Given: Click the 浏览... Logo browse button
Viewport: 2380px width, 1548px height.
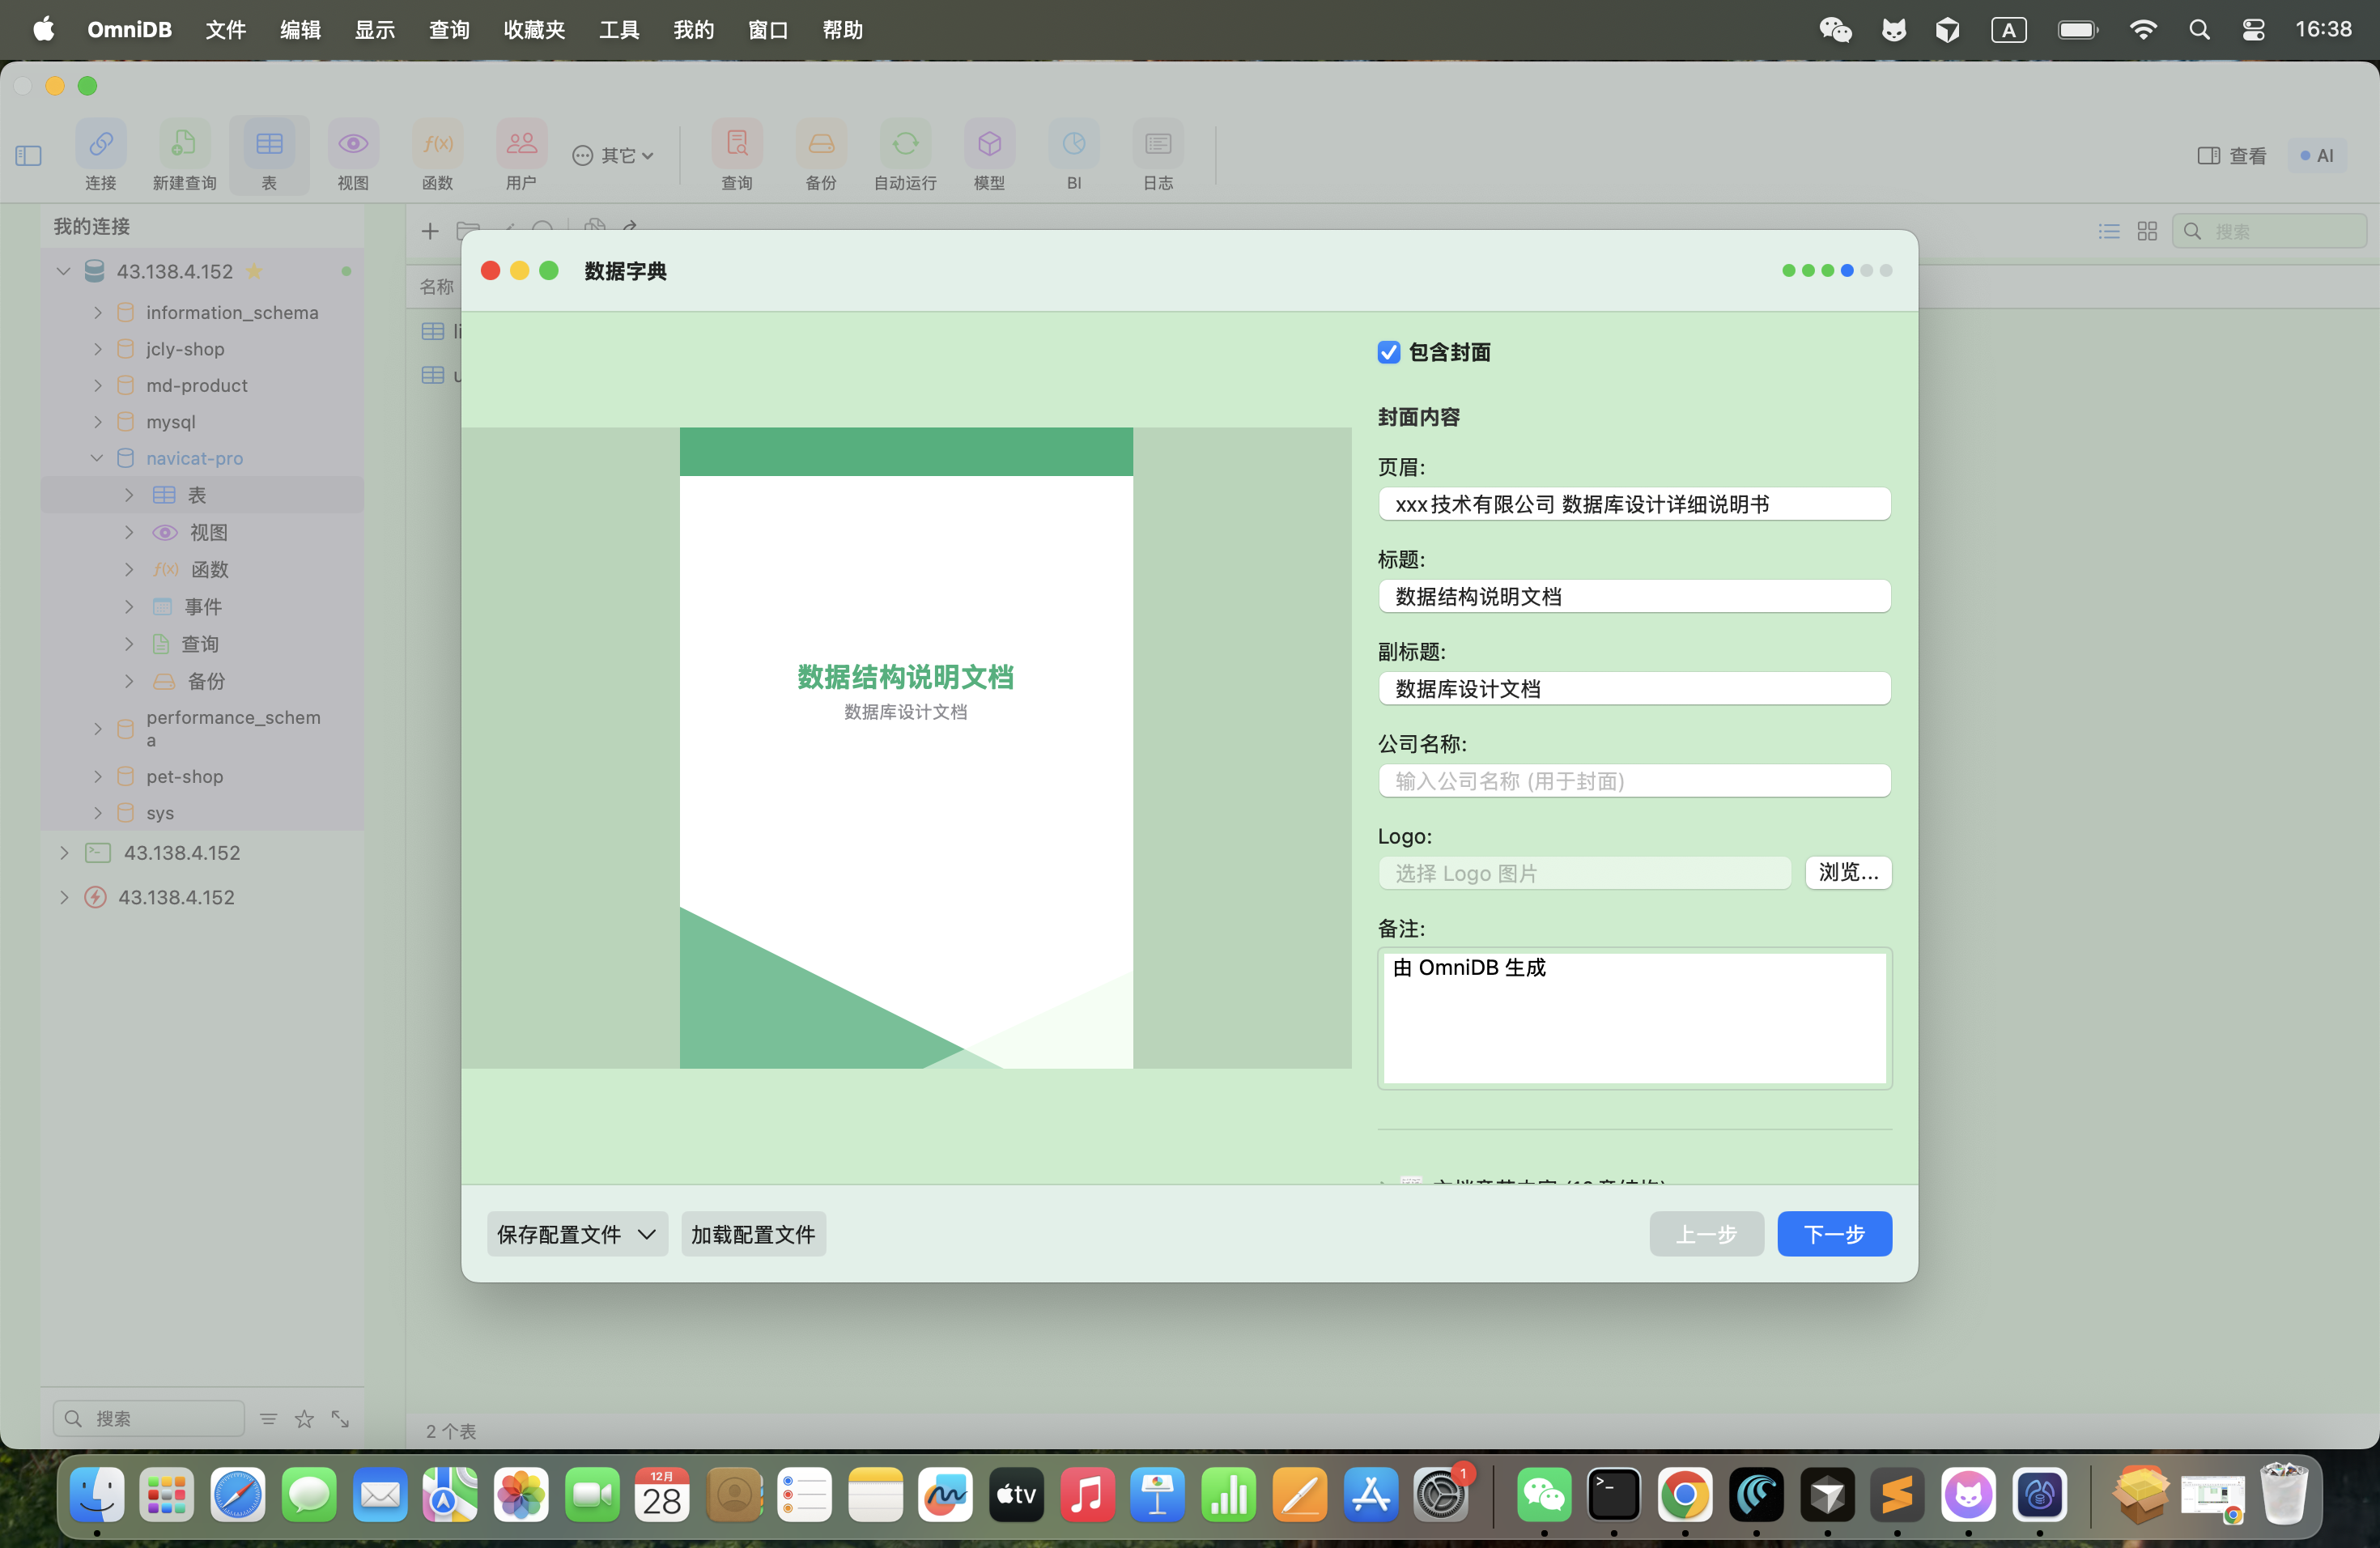Looking at the screenshot, I should (1847, 872).
